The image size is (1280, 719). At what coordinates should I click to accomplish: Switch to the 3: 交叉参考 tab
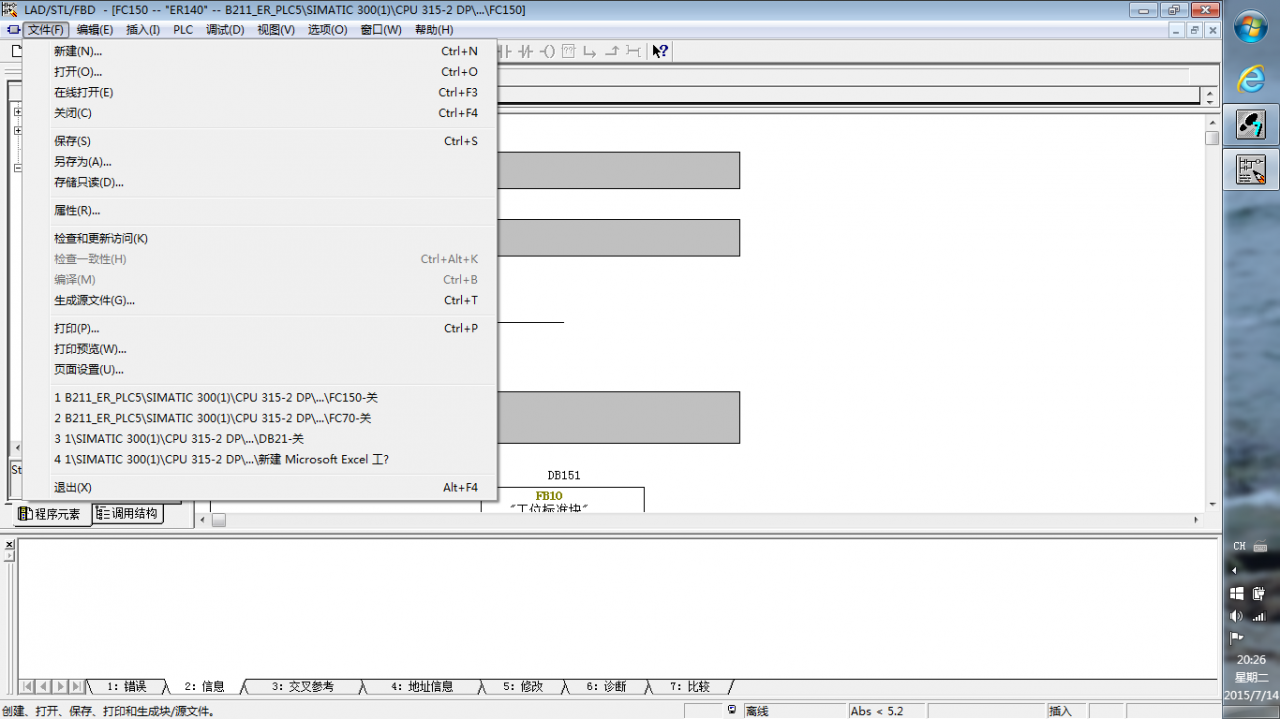tap(302, 687)
